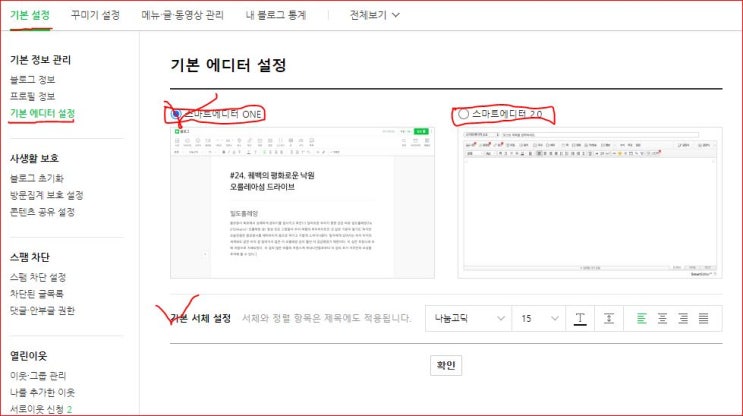Choose right text alignment icon

click(683, 318)
